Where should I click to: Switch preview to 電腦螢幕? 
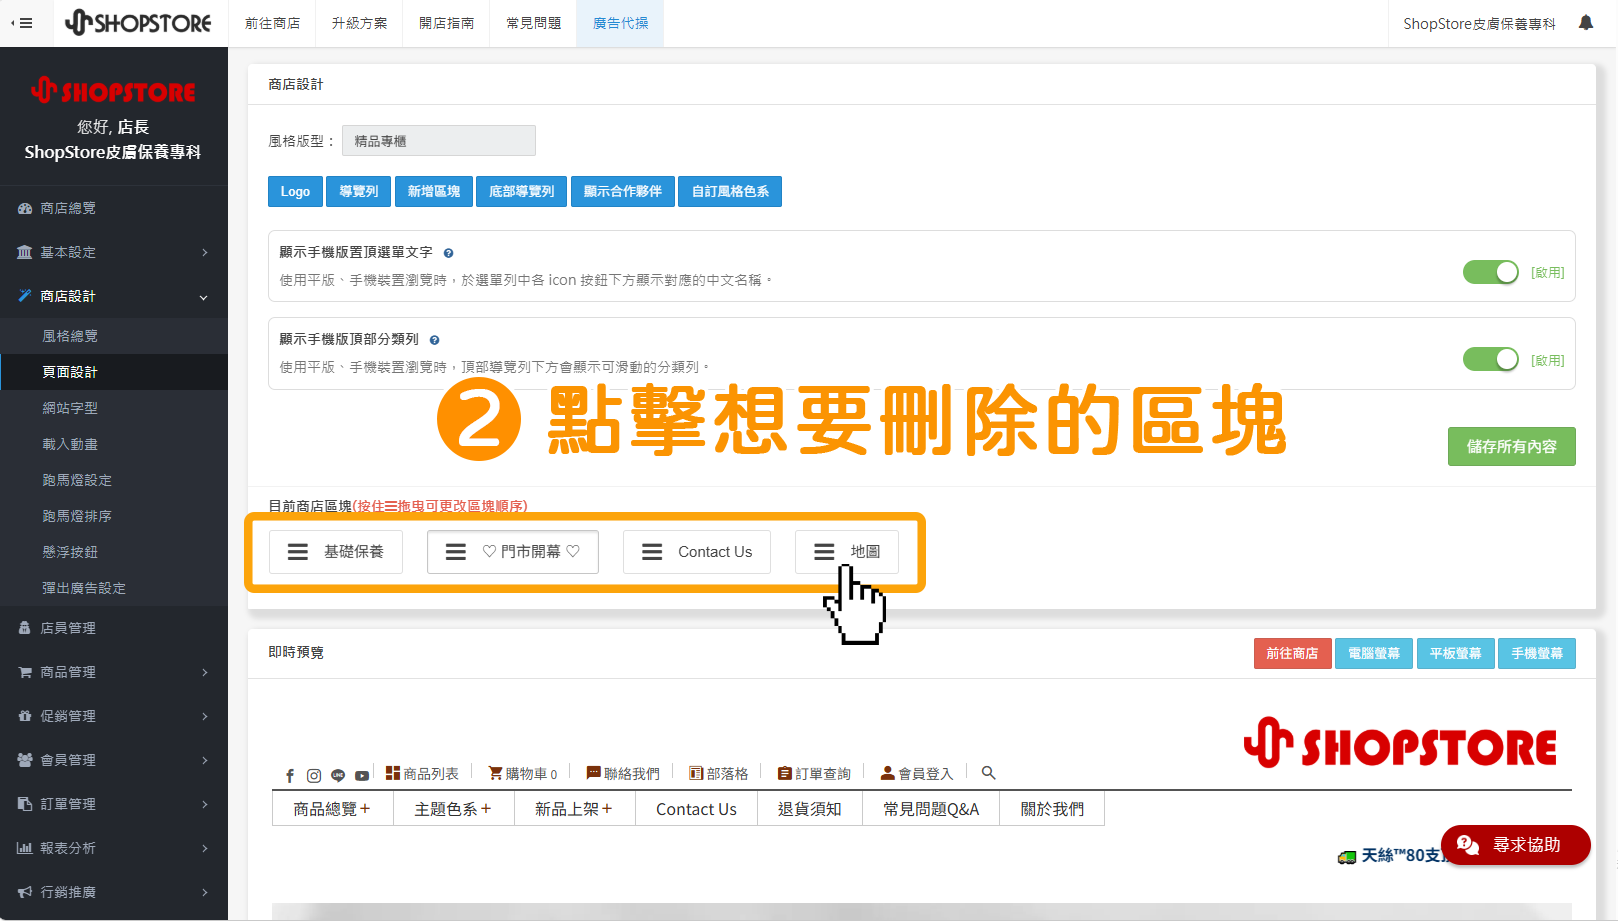[x=1374, y=653]
